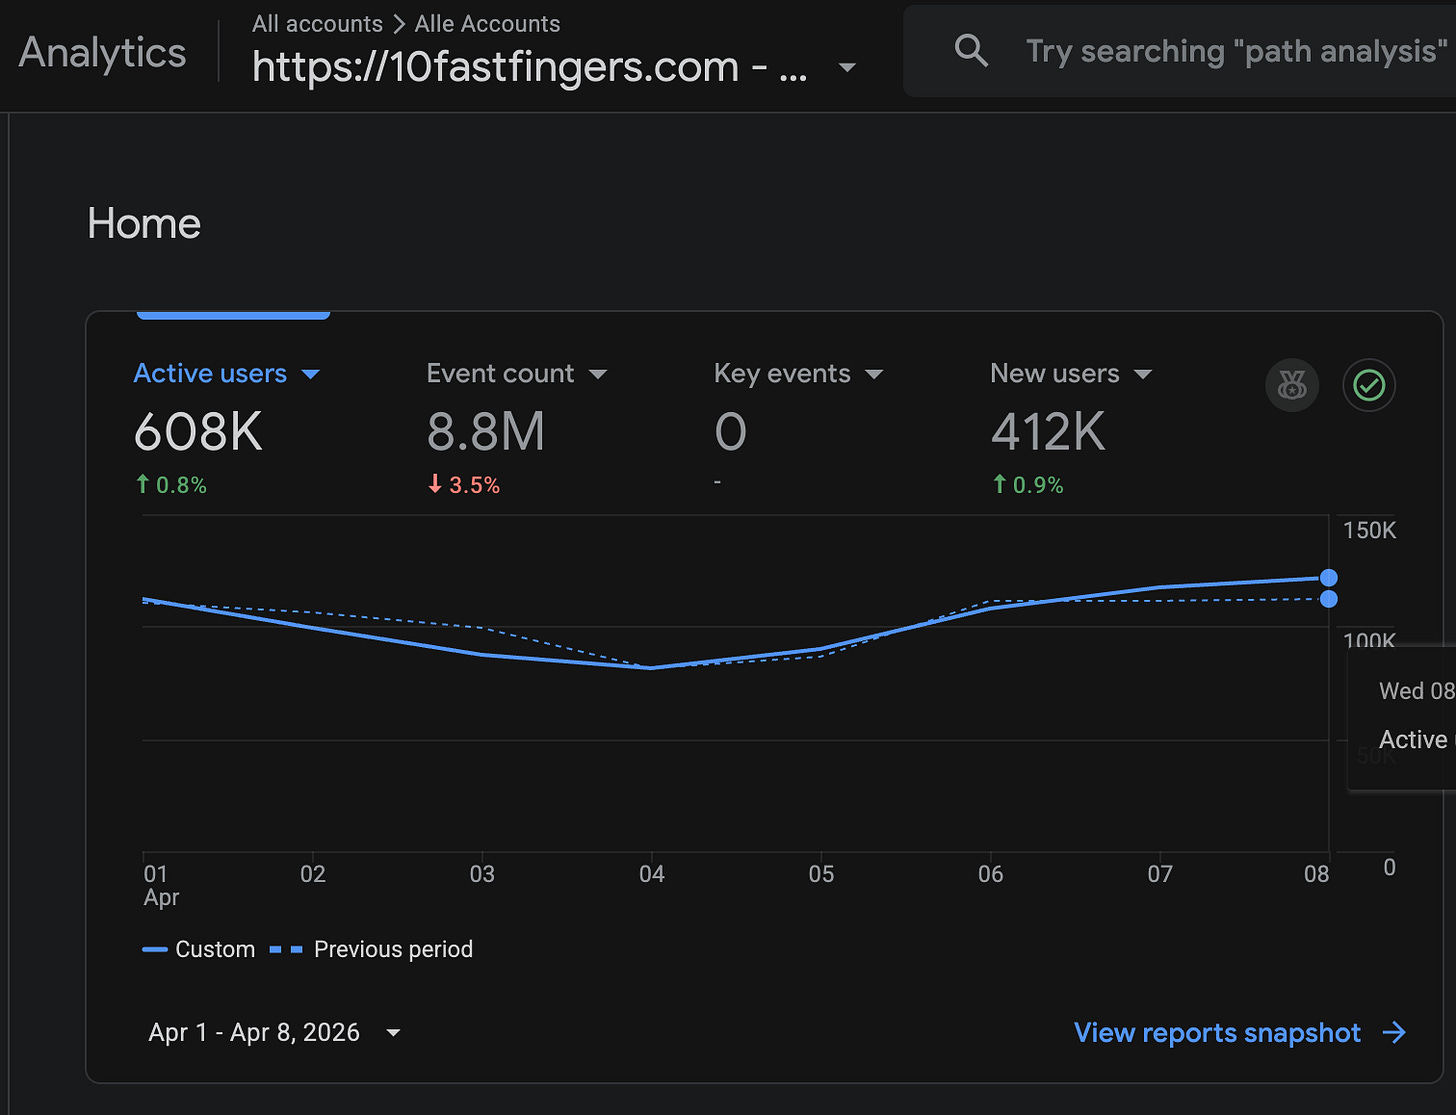Open the insights medal icon

click(x=1292, y=385)
